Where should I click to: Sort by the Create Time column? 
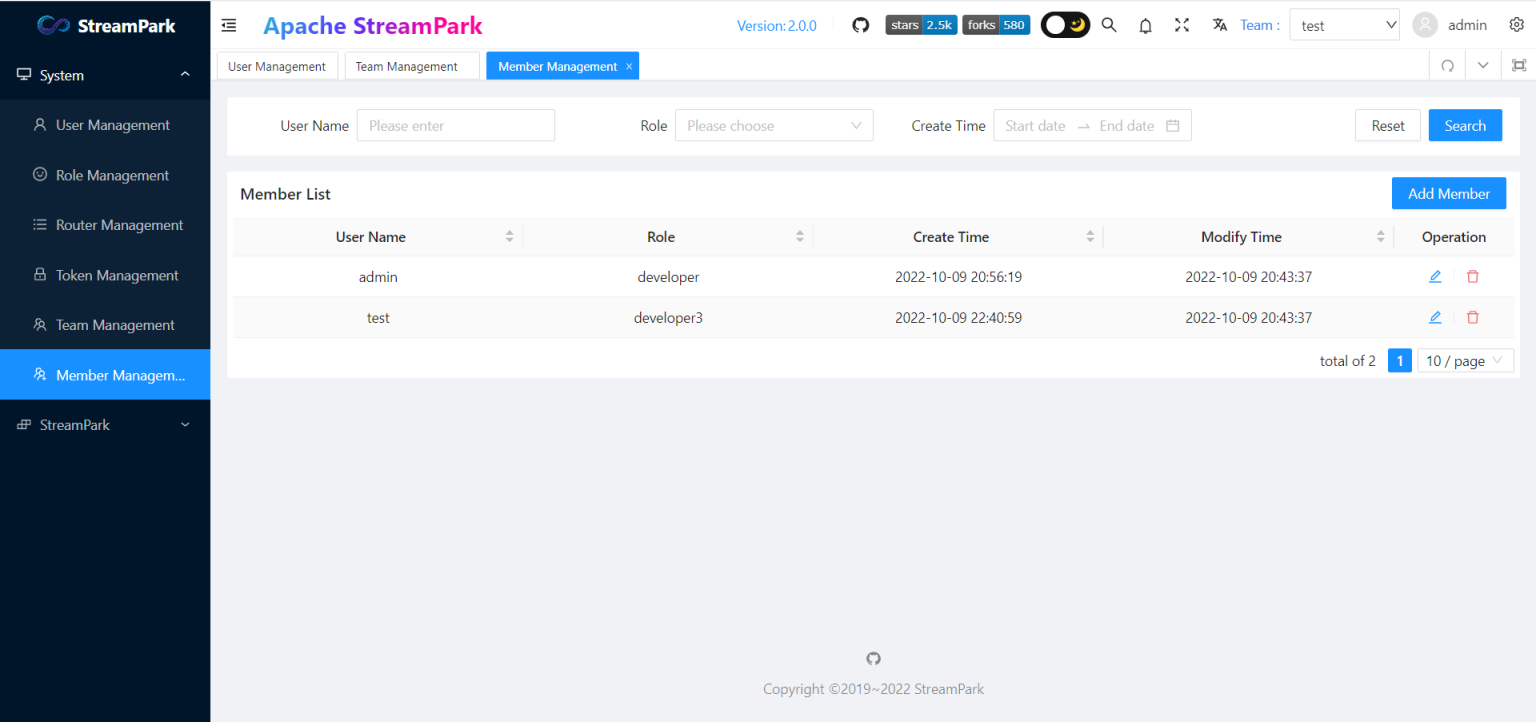point(958,237)
